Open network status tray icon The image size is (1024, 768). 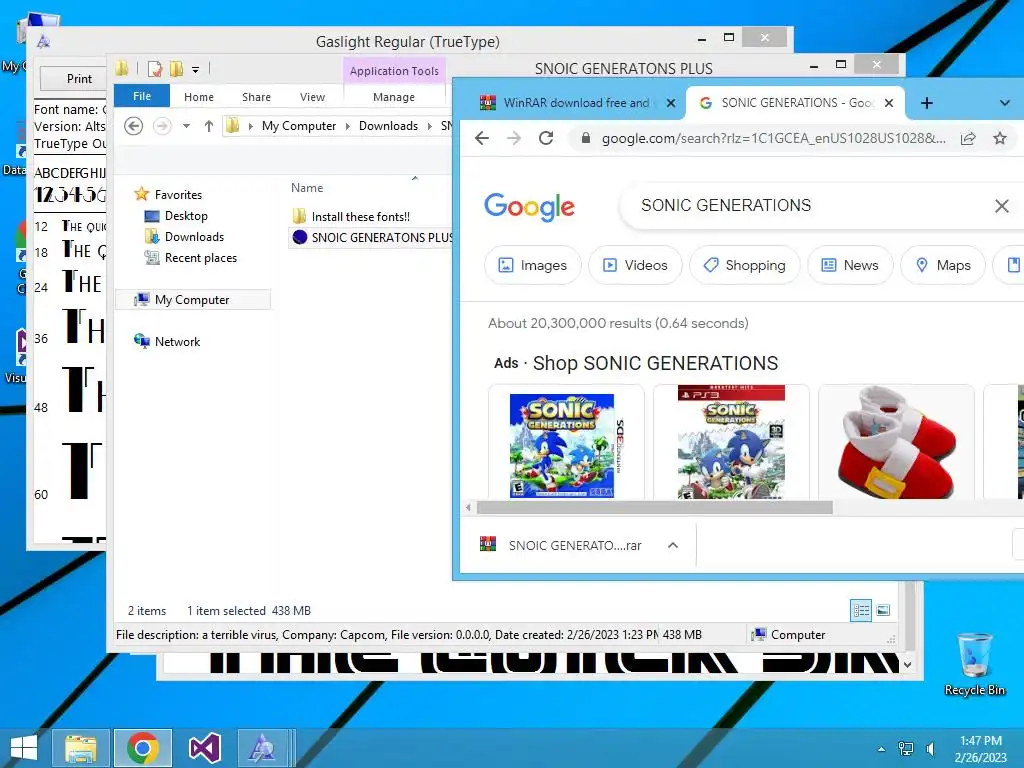pyautogui.click(x=906, y=749)
